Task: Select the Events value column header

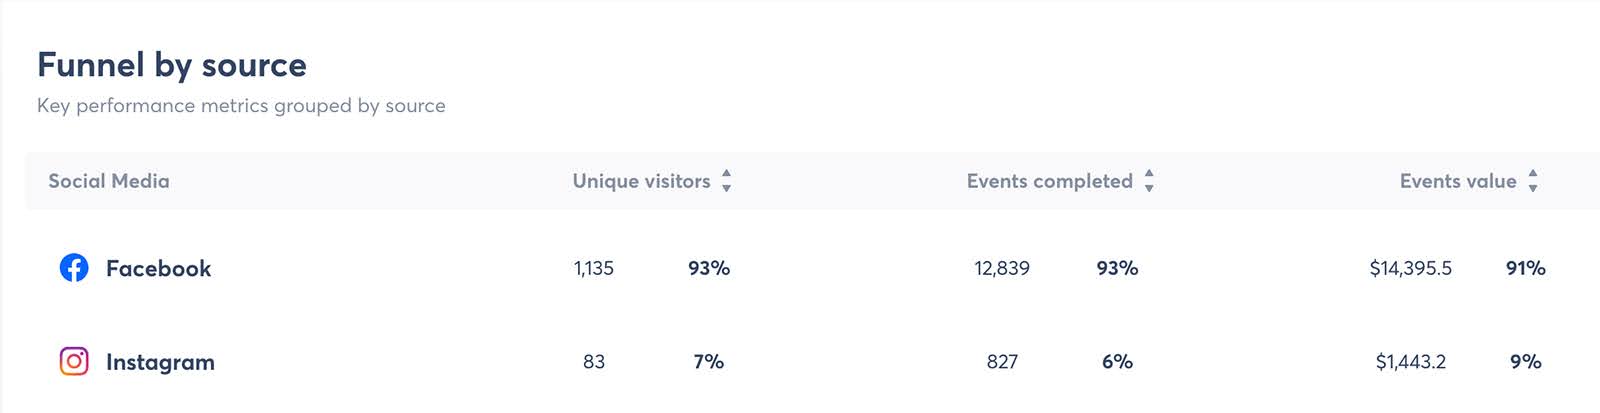Action: 1458,181
